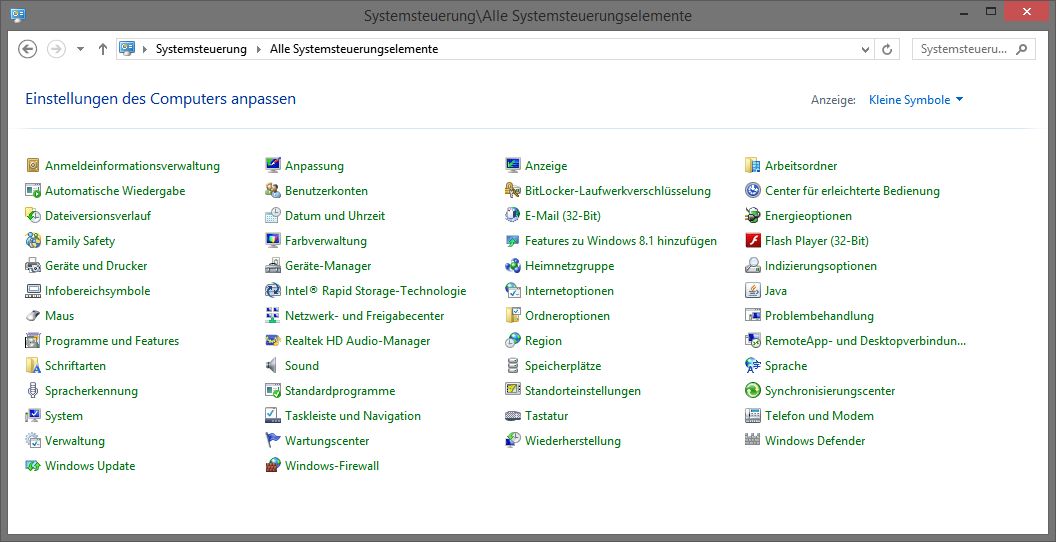Click the Benutzerkonten users icon

click(273, 191)
